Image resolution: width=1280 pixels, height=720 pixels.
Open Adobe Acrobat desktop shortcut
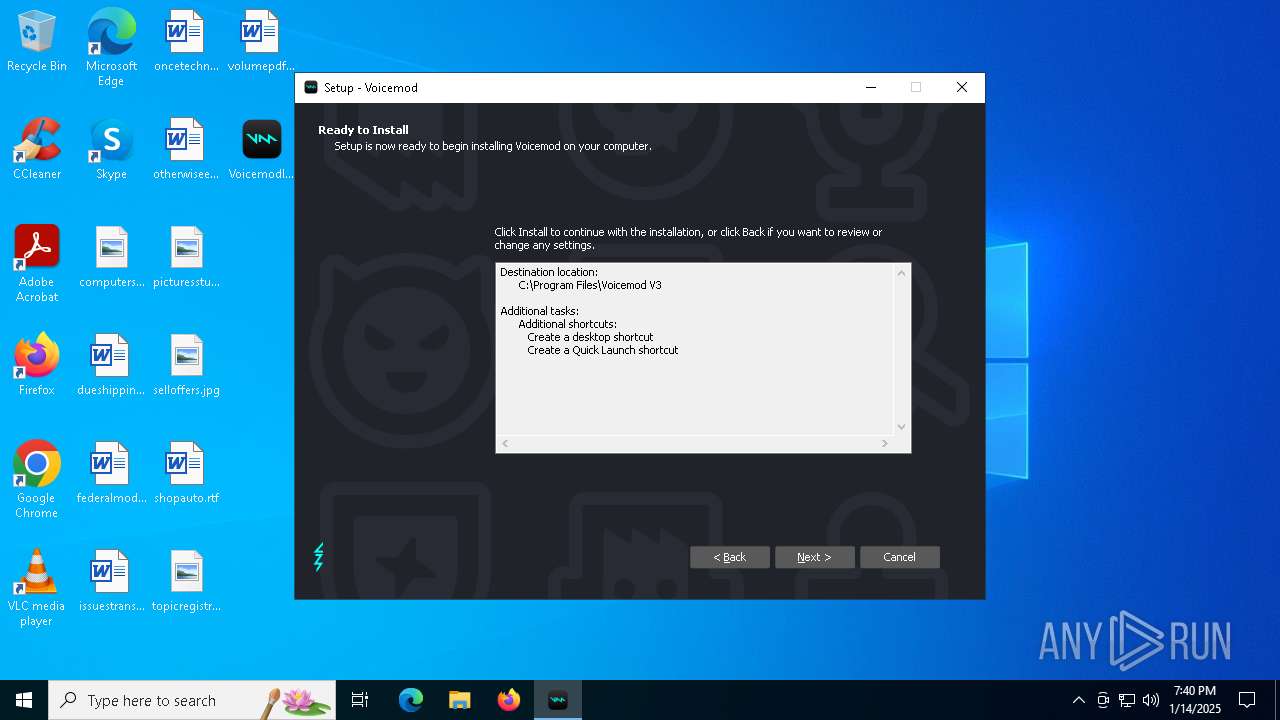click(37, 263)
